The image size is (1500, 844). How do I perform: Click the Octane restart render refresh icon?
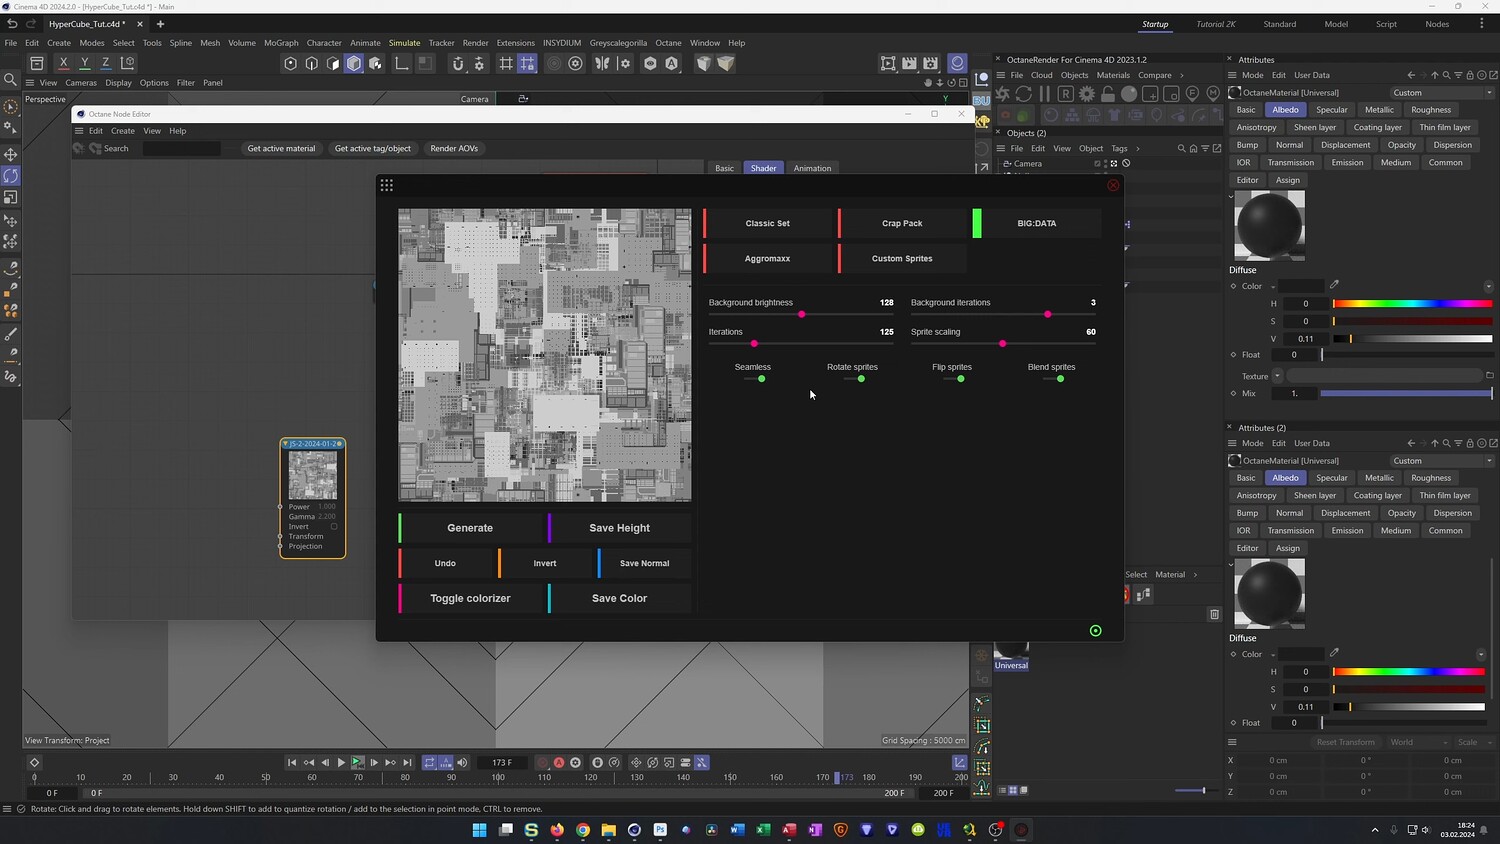(x=1024, y=93)
